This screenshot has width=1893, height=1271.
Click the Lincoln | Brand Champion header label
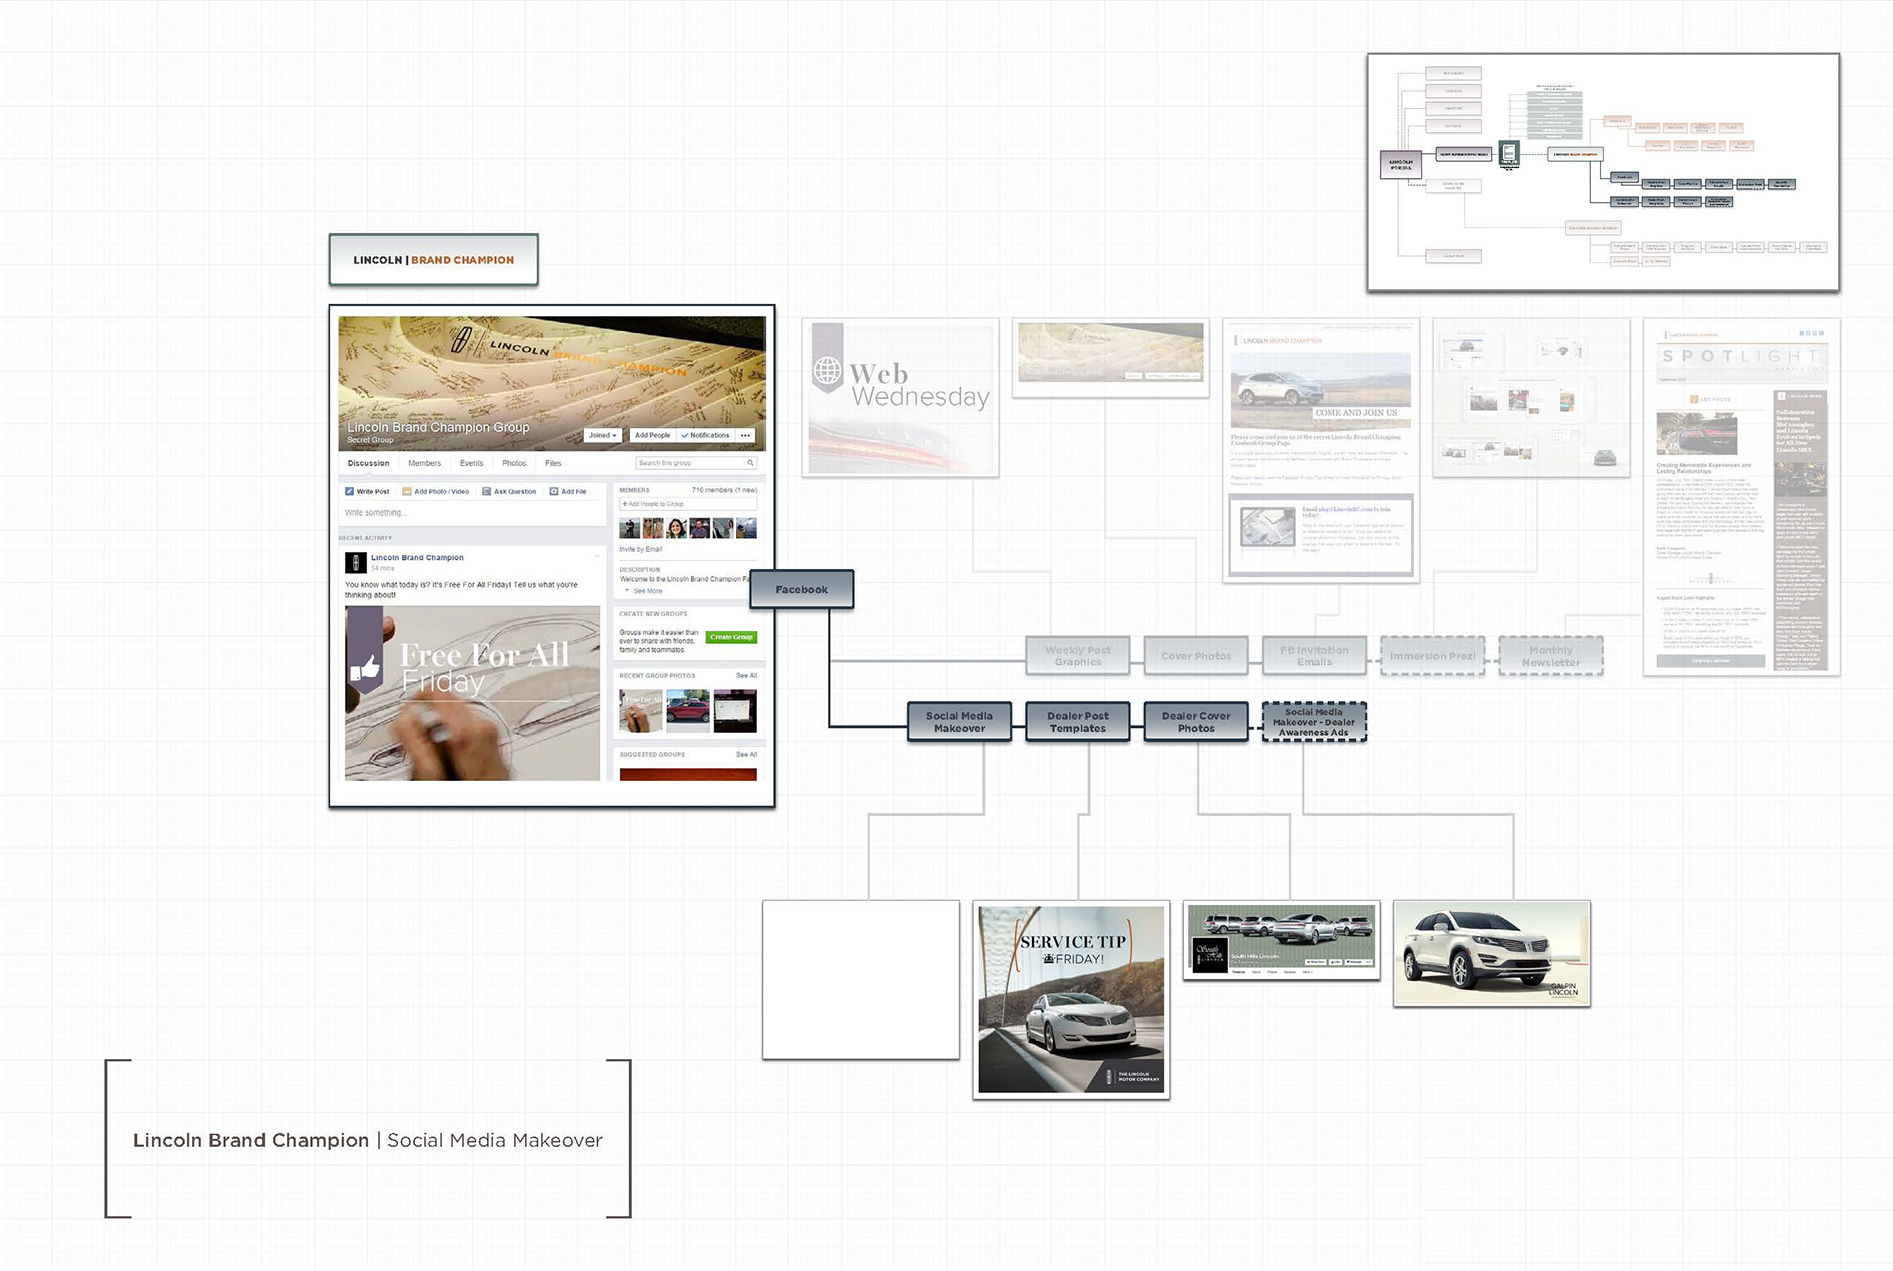[433, 260]
